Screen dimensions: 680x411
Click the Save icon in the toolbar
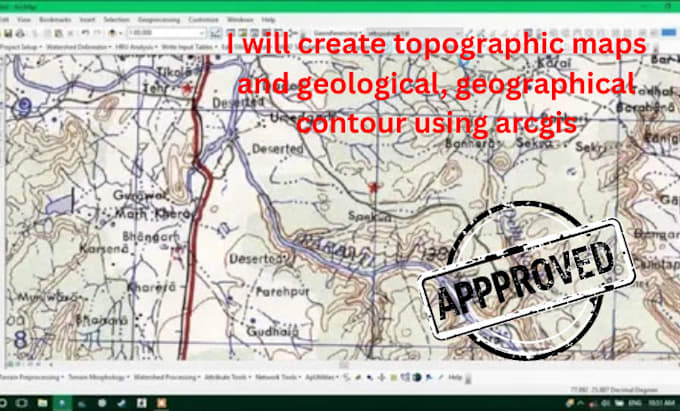point(8,33)
